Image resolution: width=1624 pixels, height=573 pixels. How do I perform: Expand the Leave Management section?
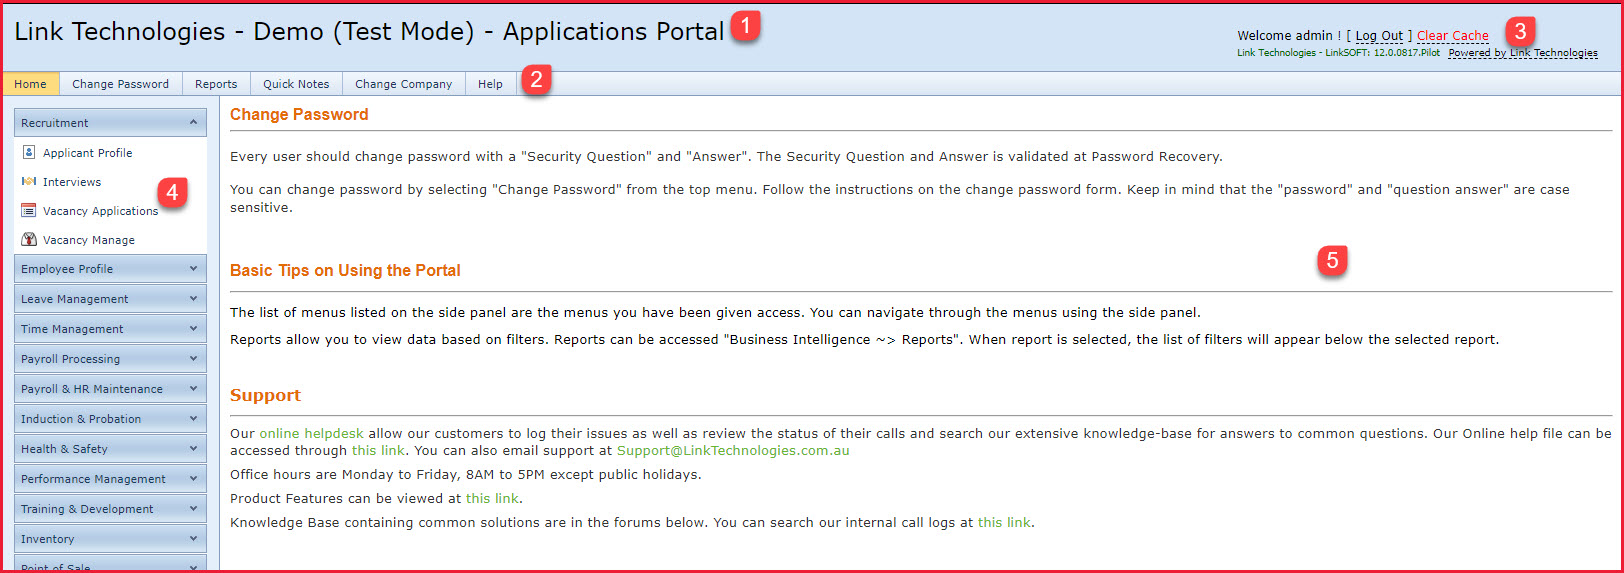[193, 299]
